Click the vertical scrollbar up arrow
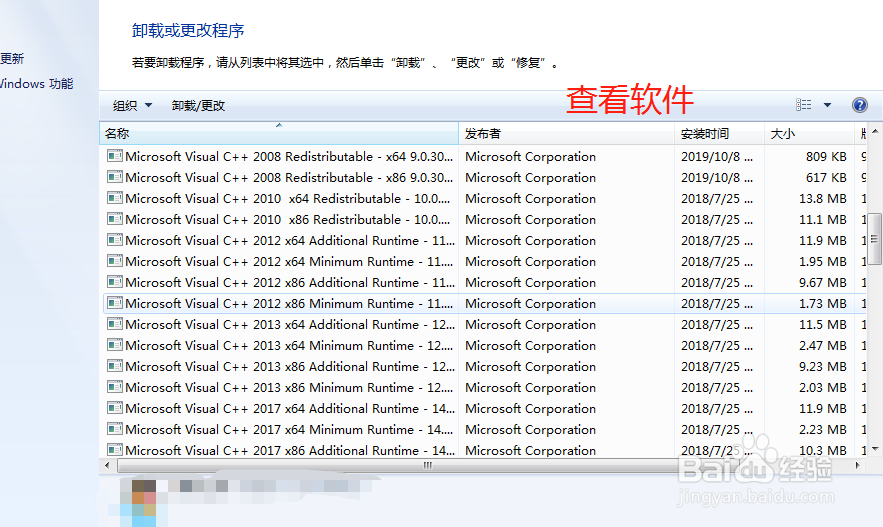This screenshot has width=883, height=527. 875,131
